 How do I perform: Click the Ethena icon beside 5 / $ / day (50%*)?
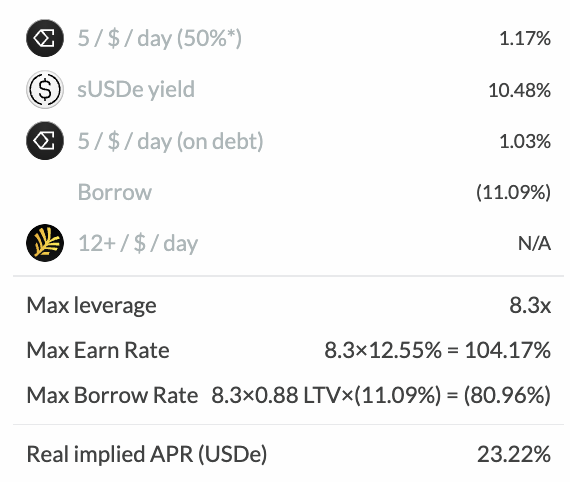tap(45, 38)
